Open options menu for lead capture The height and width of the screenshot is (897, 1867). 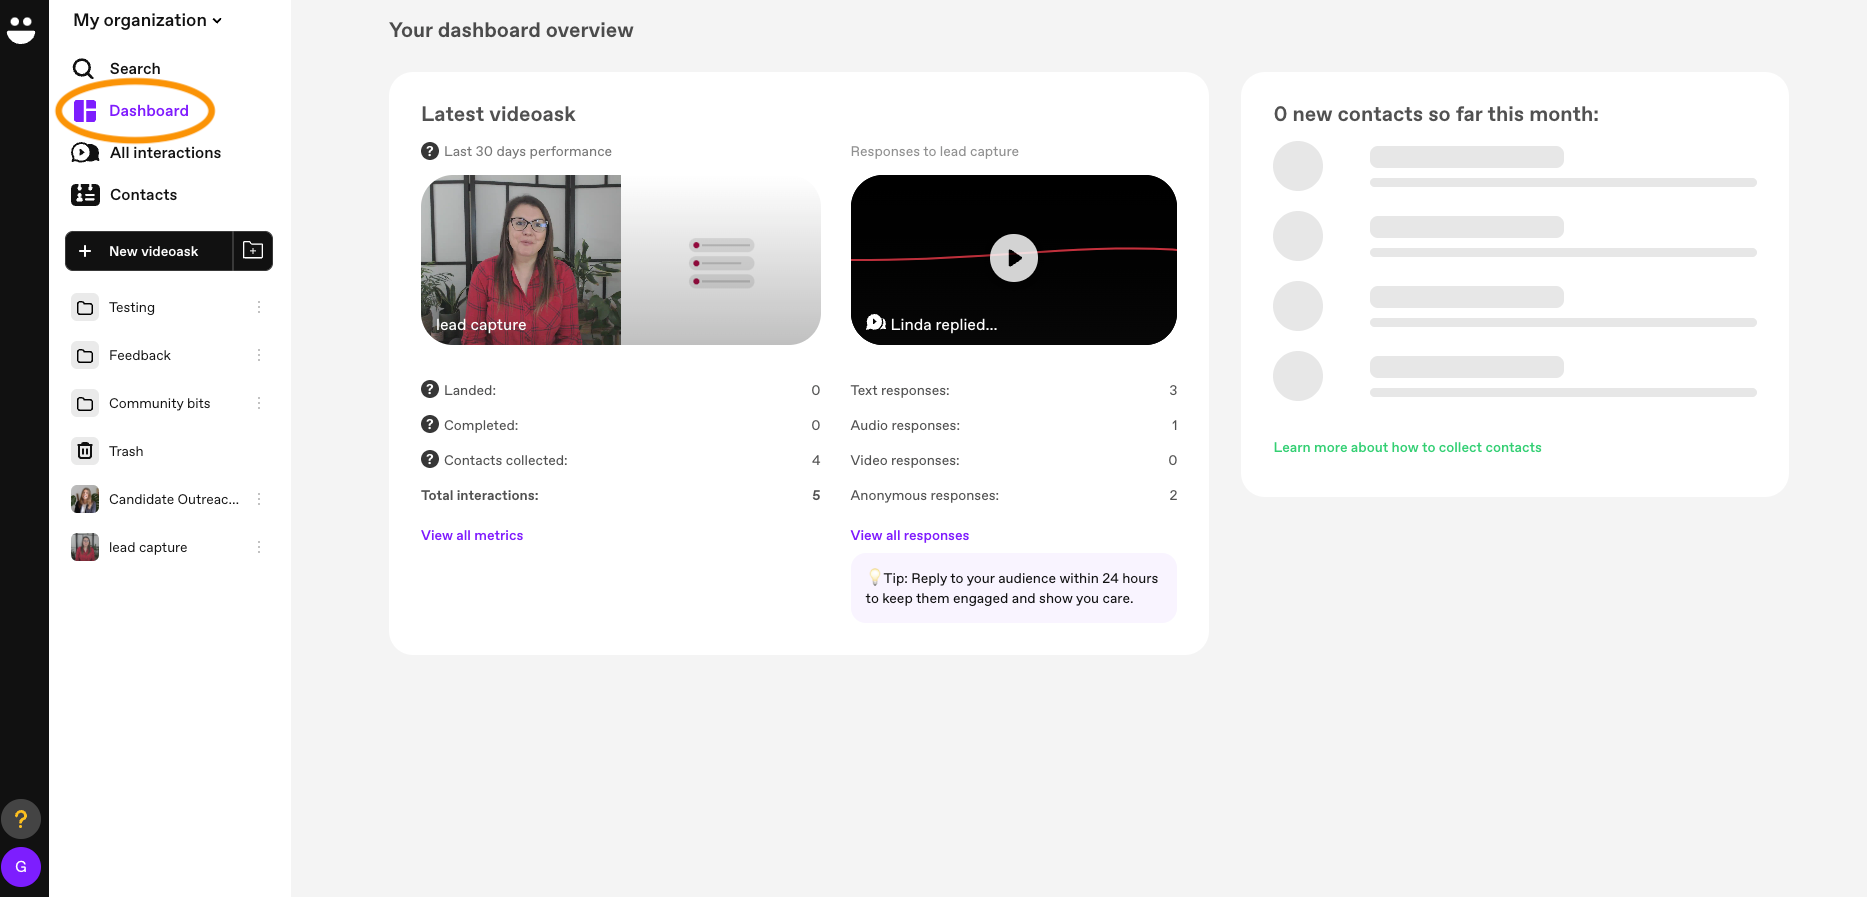point(259,548)
